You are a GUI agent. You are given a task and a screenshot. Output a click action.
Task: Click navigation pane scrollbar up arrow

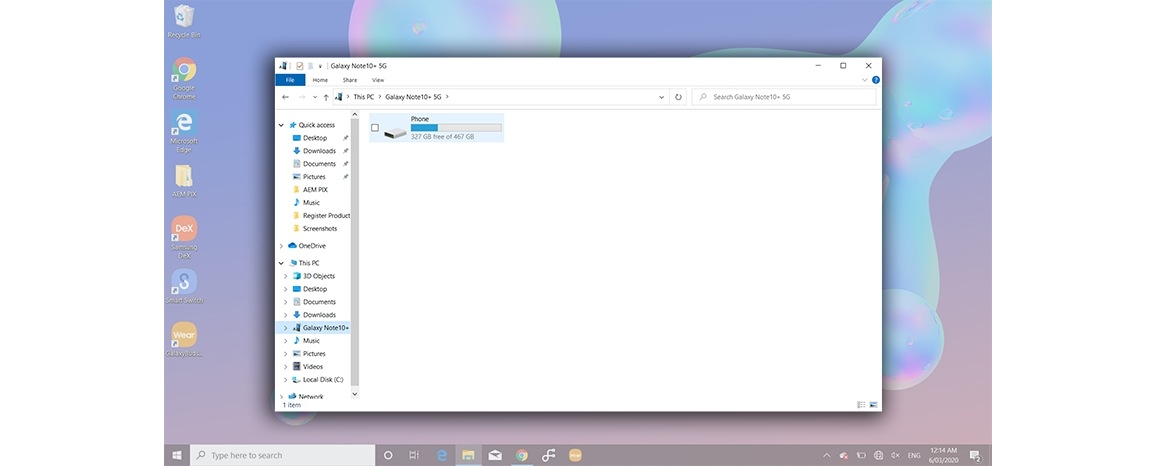(x=355, y=115)
